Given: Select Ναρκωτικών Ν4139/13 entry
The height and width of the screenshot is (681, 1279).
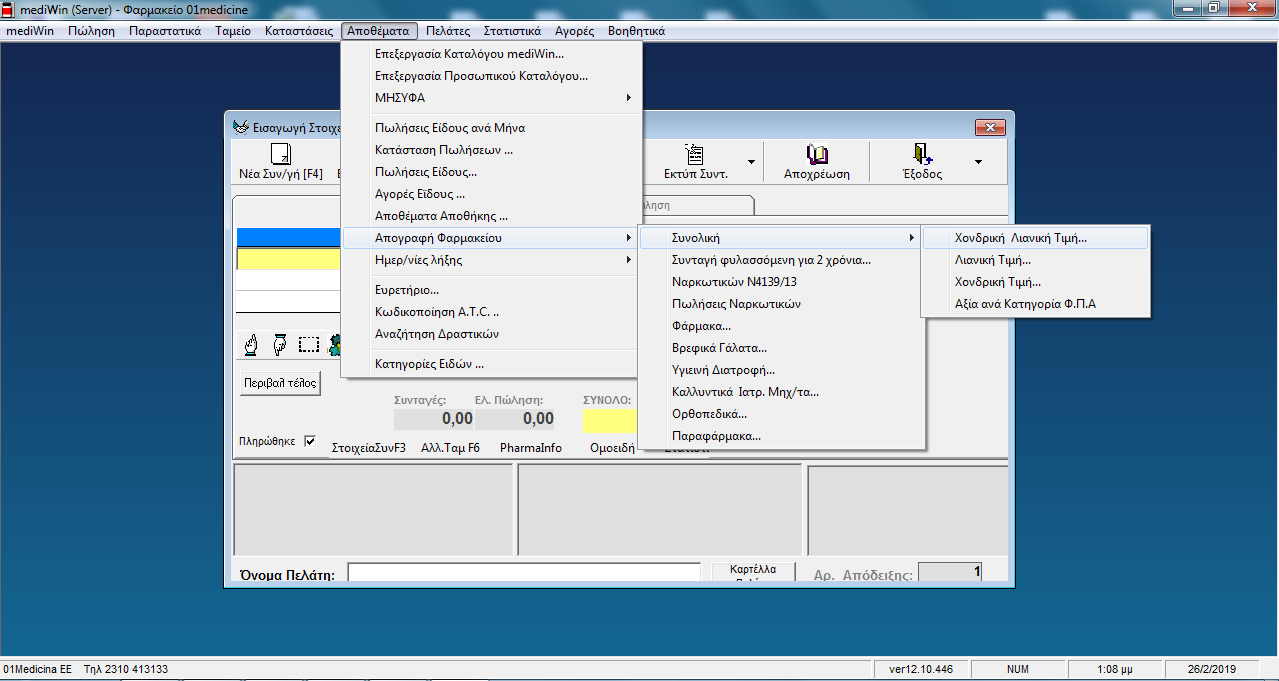Looking at the screenshot, I should [780, 282].
